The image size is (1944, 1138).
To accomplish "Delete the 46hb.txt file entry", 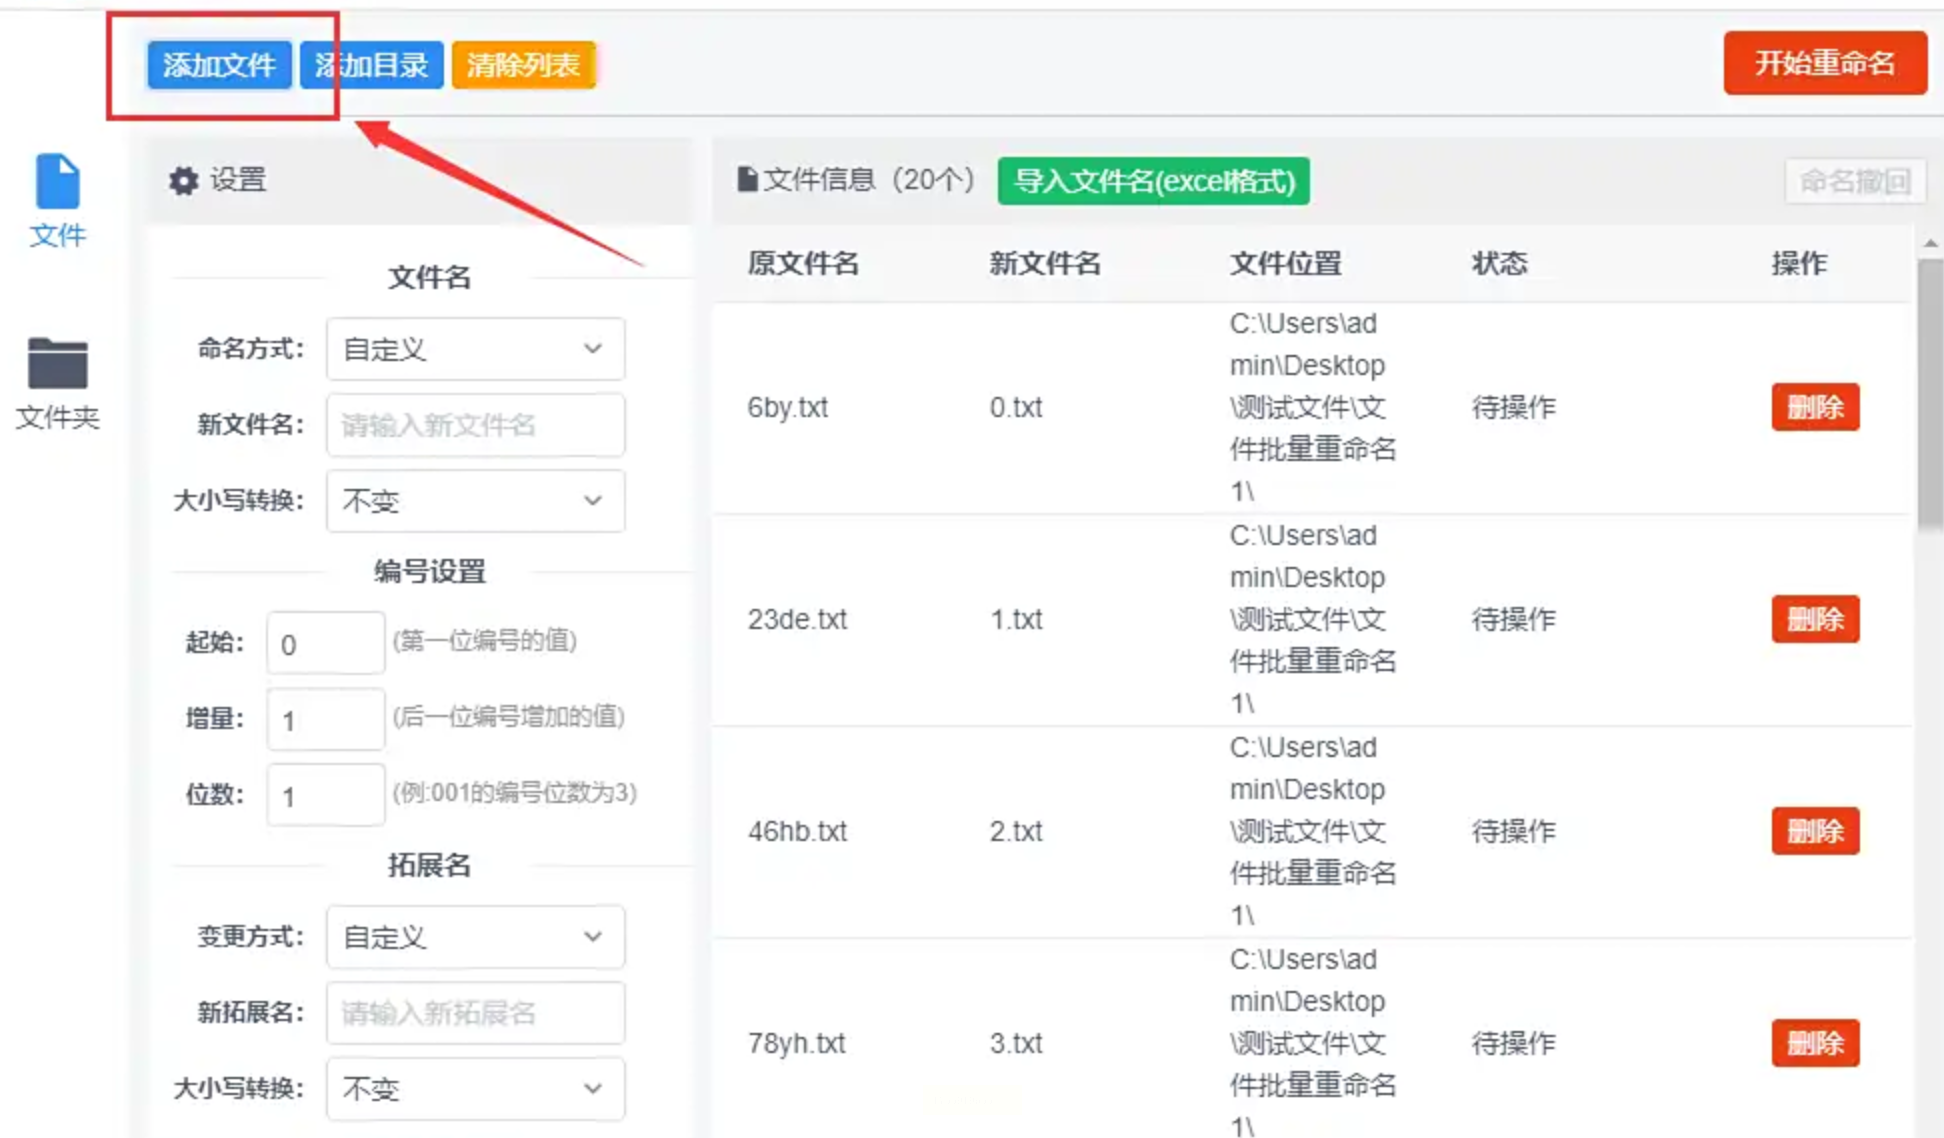I will [1814, 831].
